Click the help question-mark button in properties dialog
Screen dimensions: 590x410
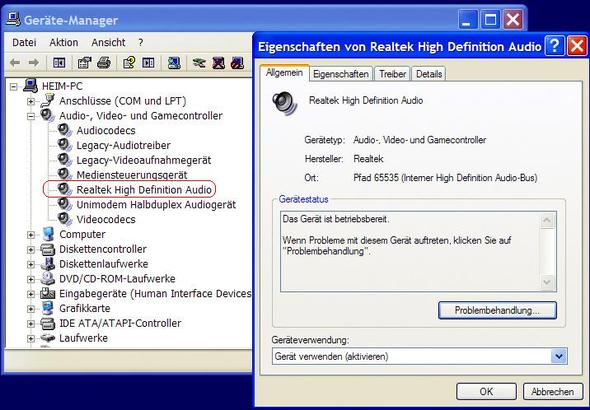(554, 46)
